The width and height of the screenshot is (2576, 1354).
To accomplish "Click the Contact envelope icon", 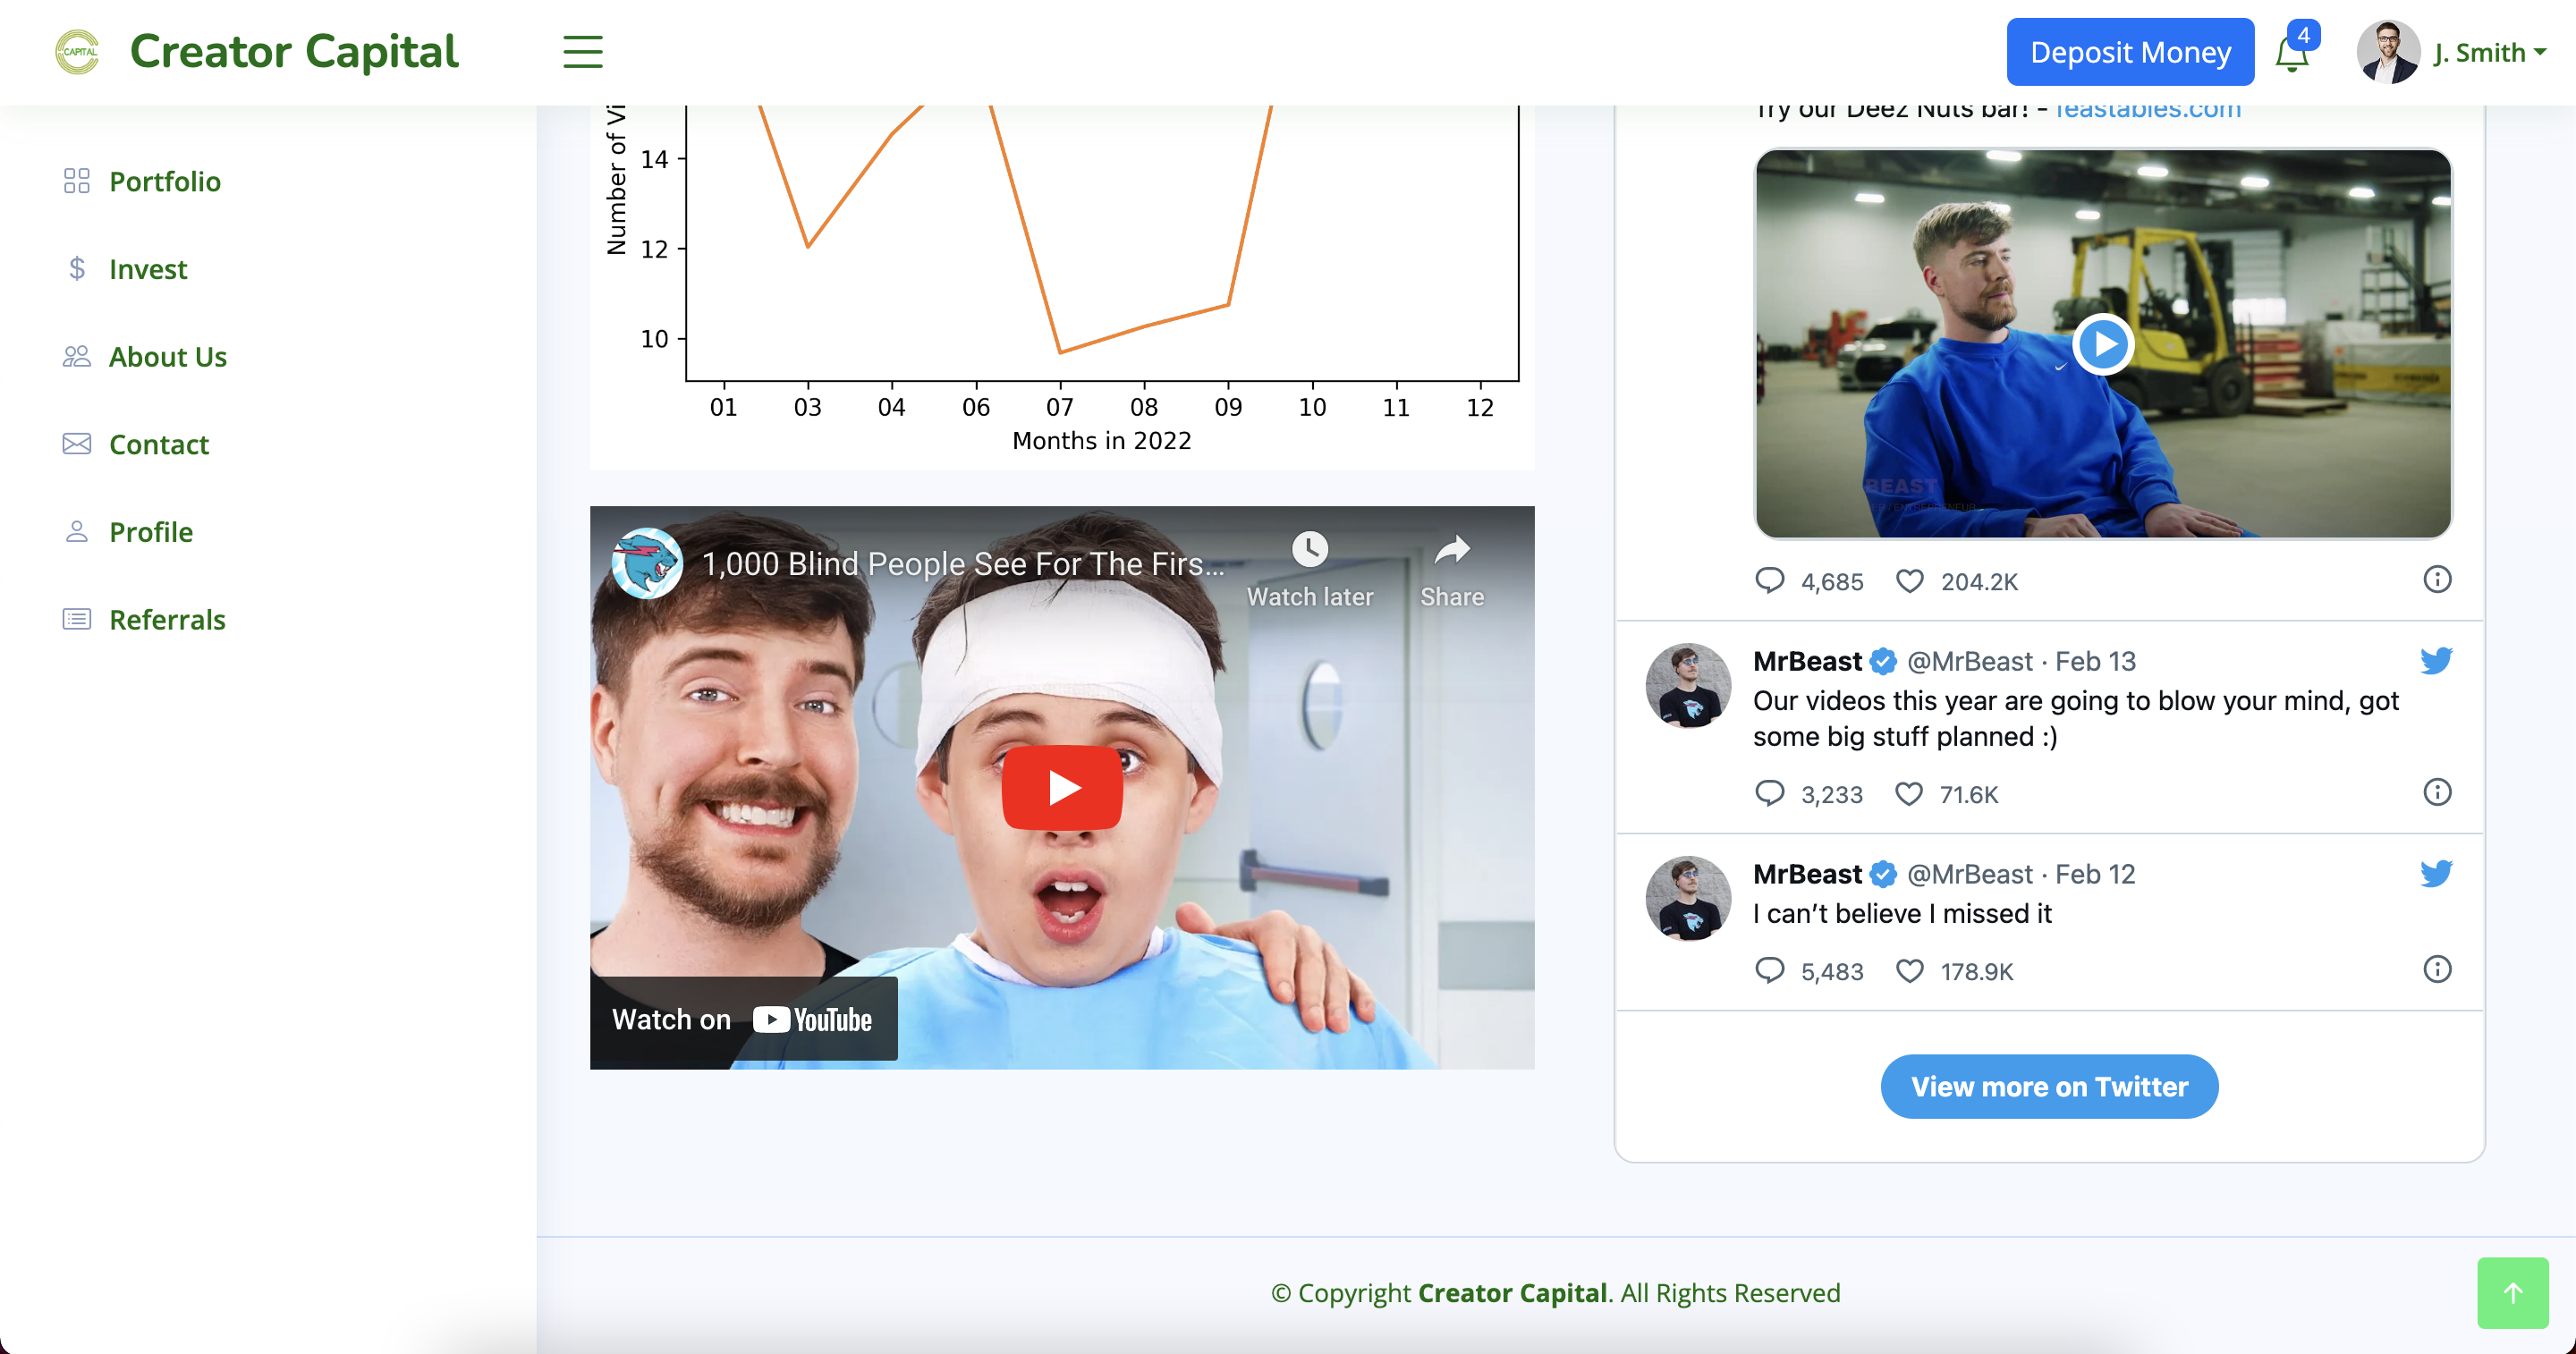I will click(x=76, y=444).
